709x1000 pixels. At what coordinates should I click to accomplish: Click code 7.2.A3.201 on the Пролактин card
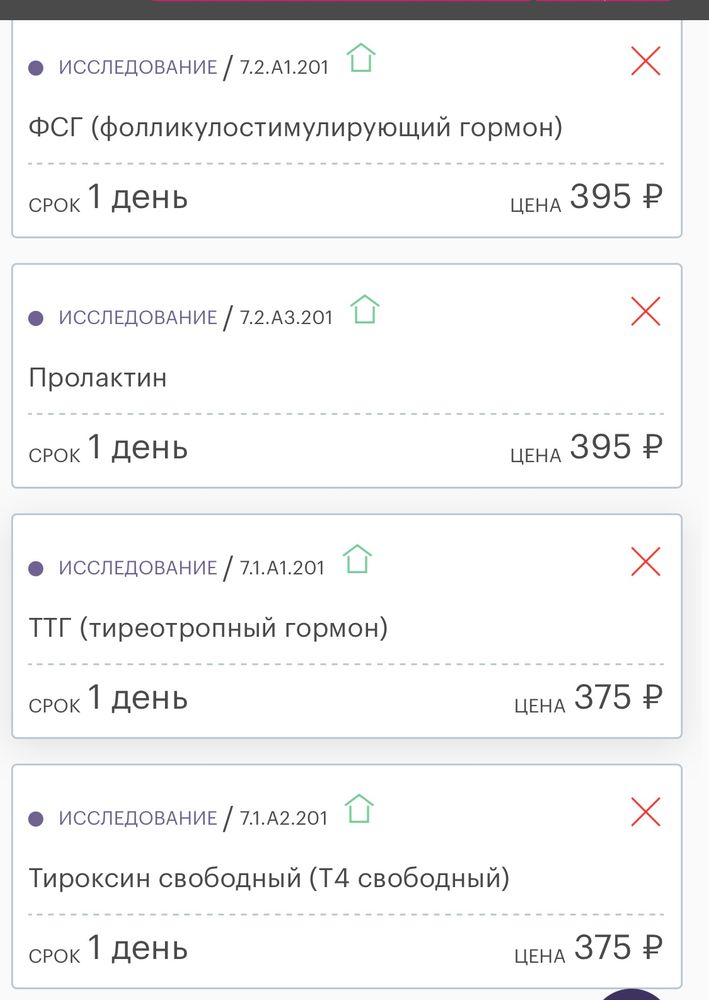pos(283,317)
